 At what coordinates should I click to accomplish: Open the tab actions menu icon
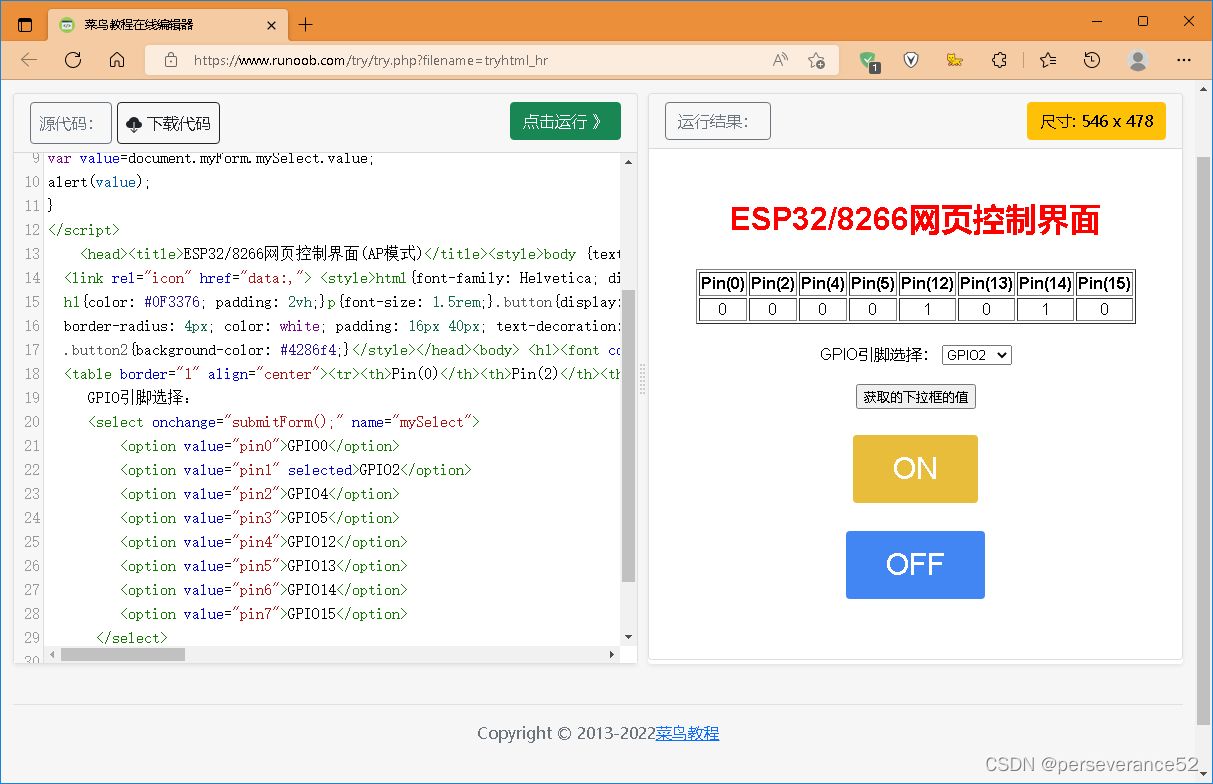point(25,25)
